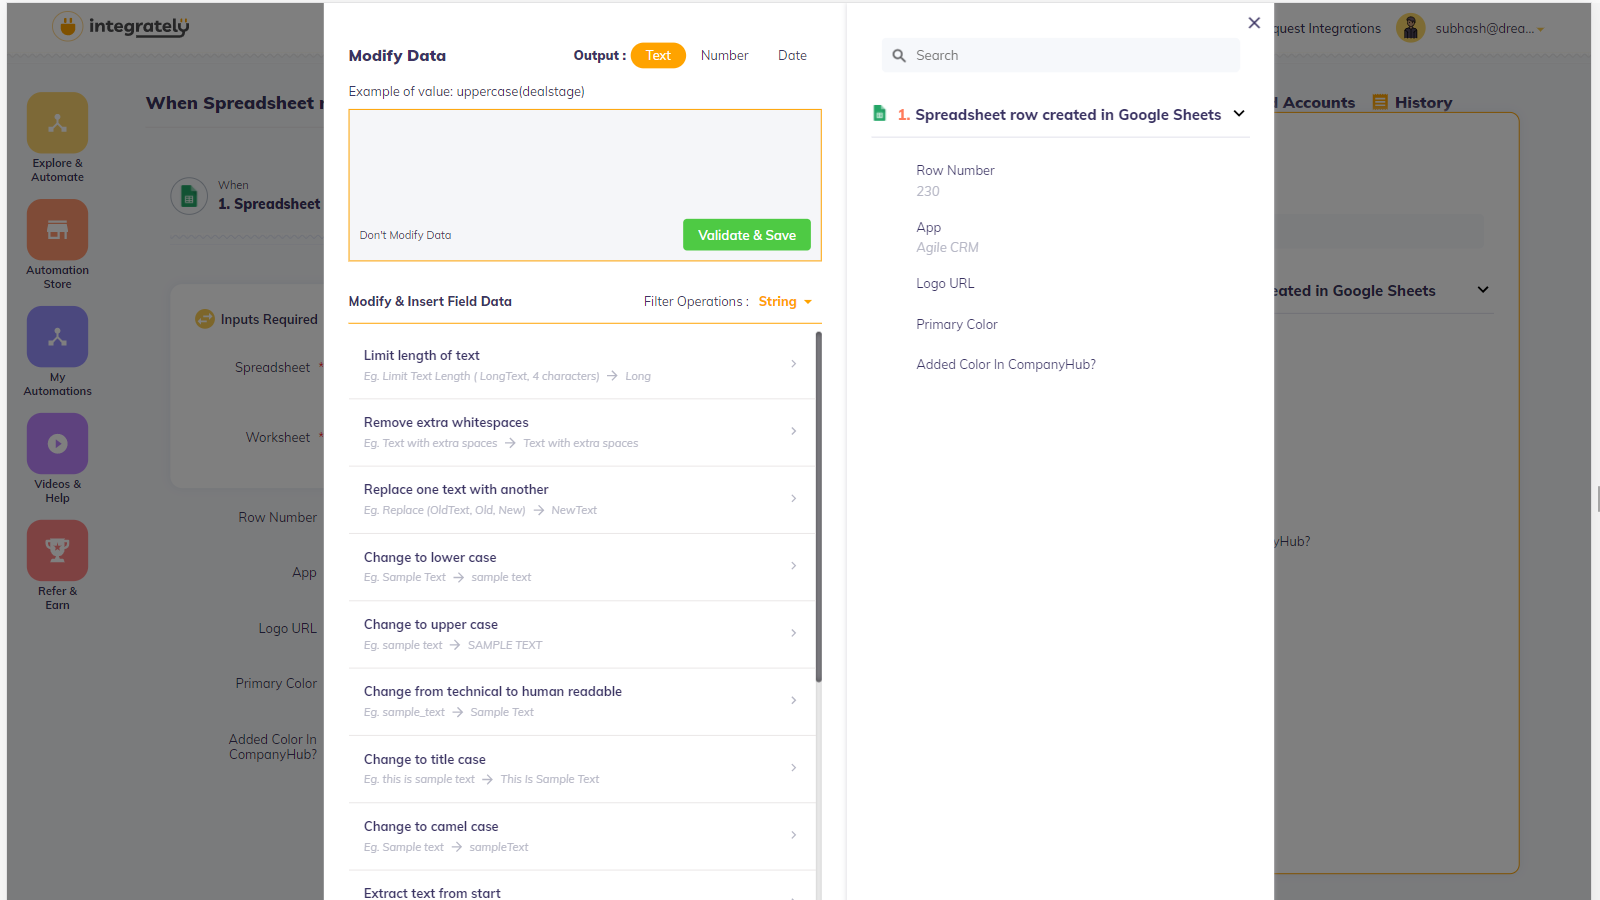
Task: Select Text output type
Action: 658,56
